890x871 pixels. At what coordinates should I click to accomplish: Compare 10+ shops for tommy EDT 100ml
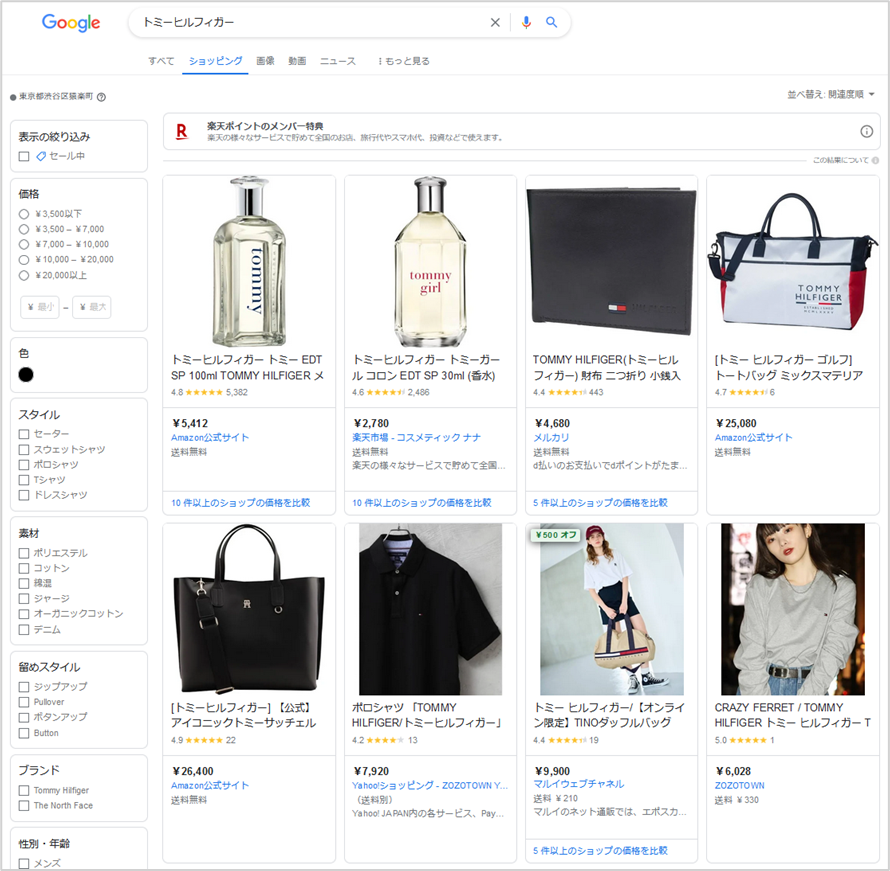[x=241, y=503]
